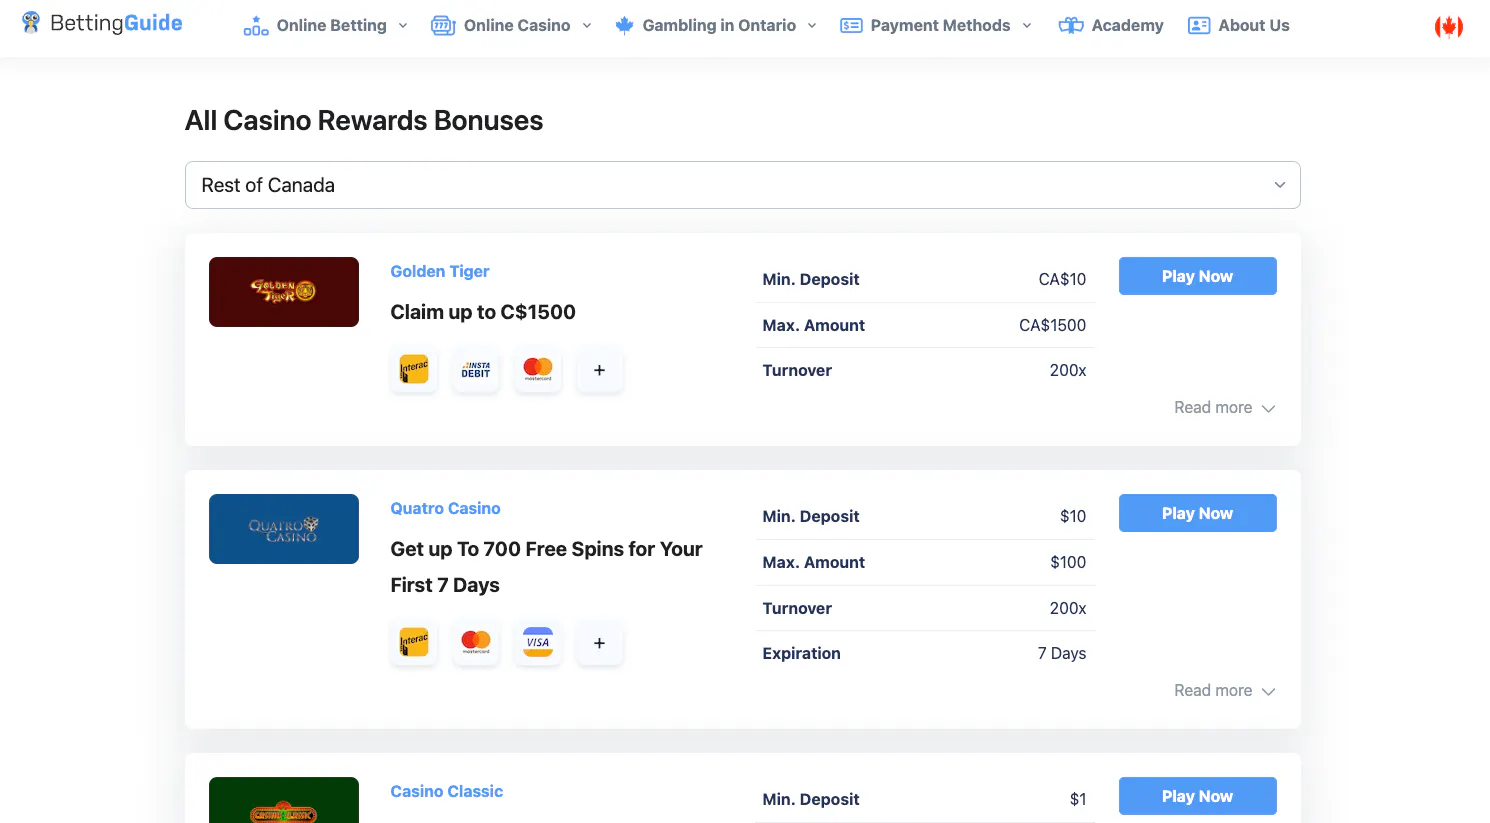
Task: Click the BettingGuide brand name
Action: pyautogui.click(x=116, y=23)
